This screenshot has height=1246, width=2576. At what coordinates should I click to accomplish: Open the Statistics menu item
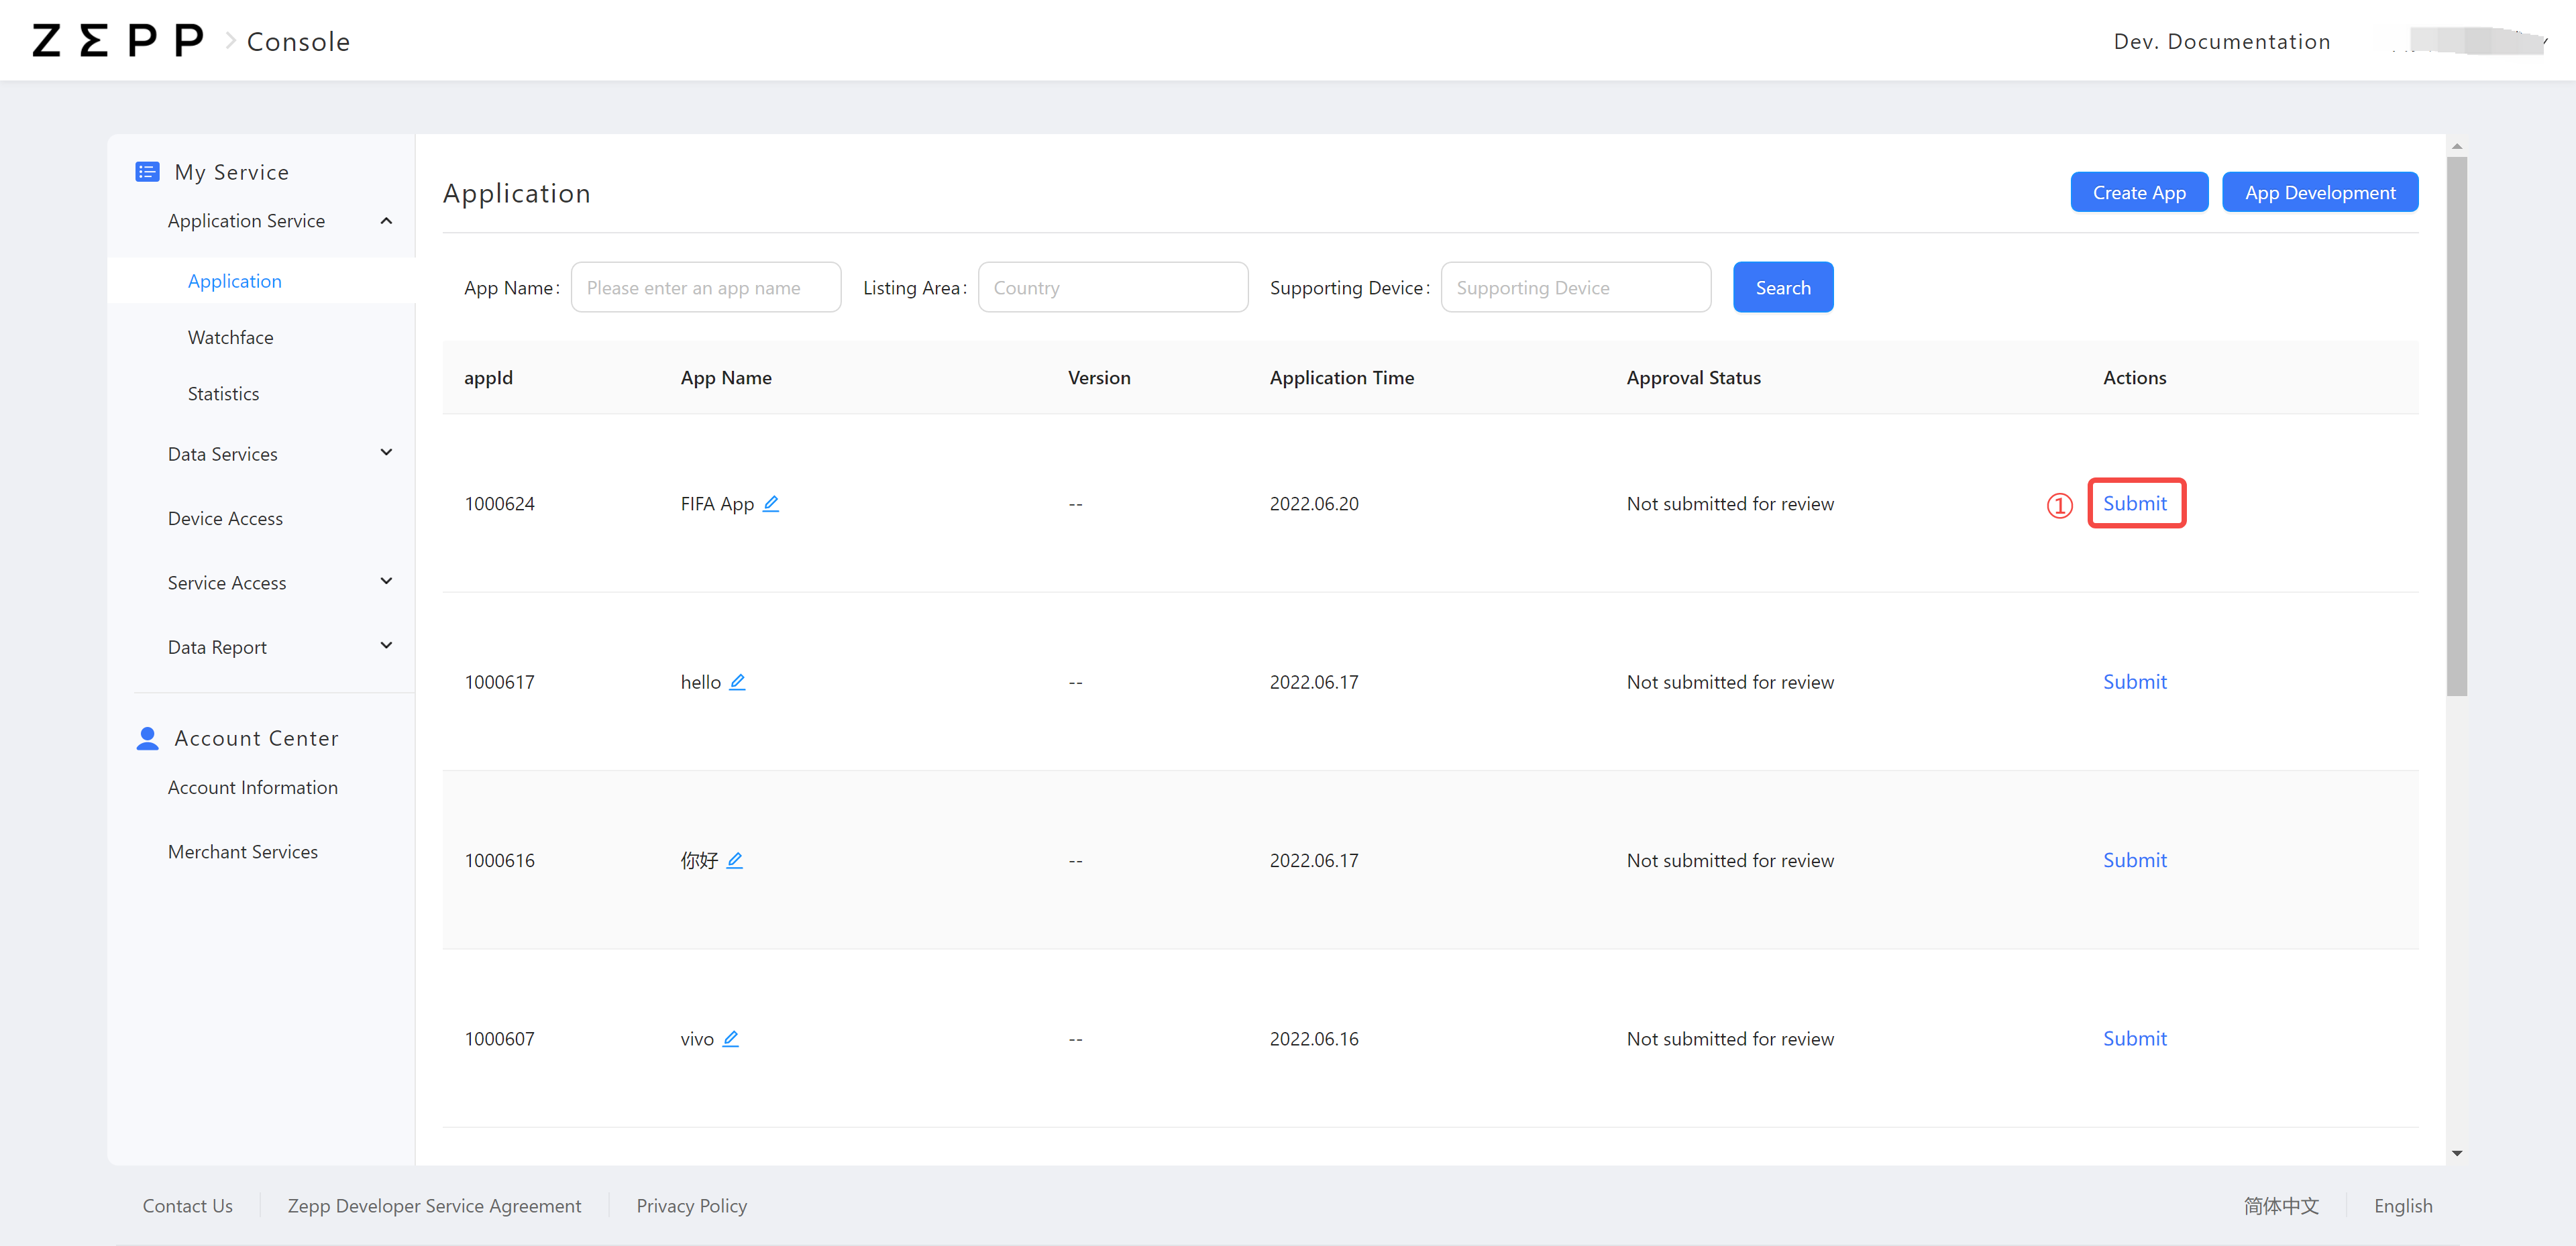coord(223,394)
